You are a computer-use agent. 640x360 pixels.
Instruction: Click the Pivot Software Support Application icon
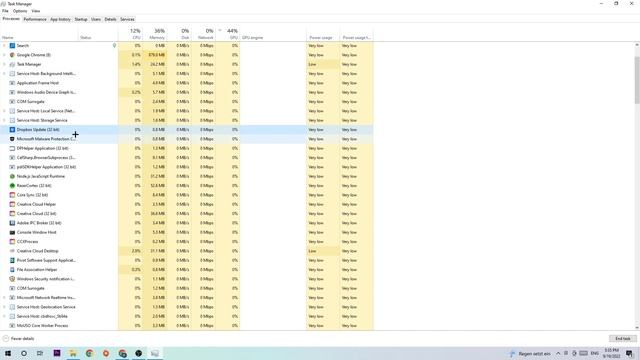point(12,260)
